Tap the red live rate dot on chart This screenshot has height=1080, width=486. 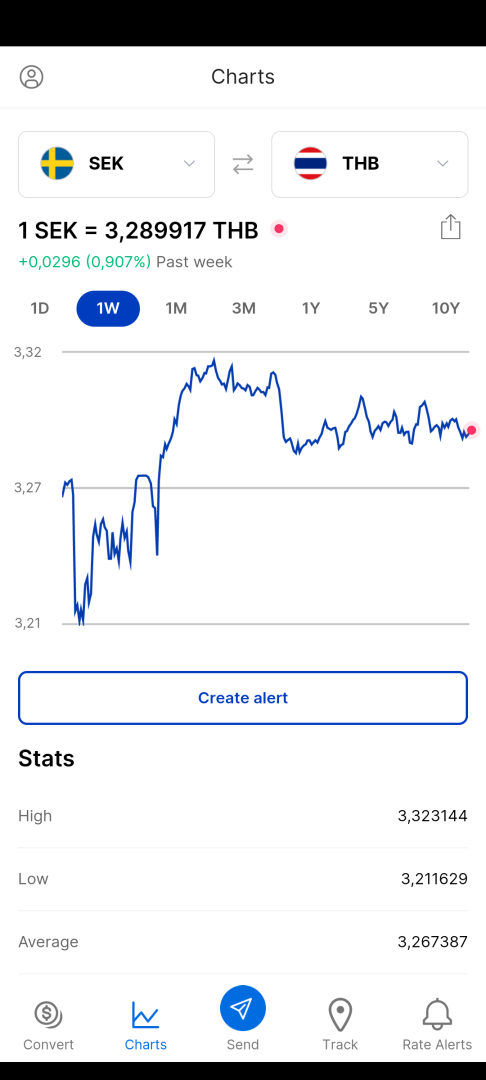pyautogui.click(x=472, y=430)
